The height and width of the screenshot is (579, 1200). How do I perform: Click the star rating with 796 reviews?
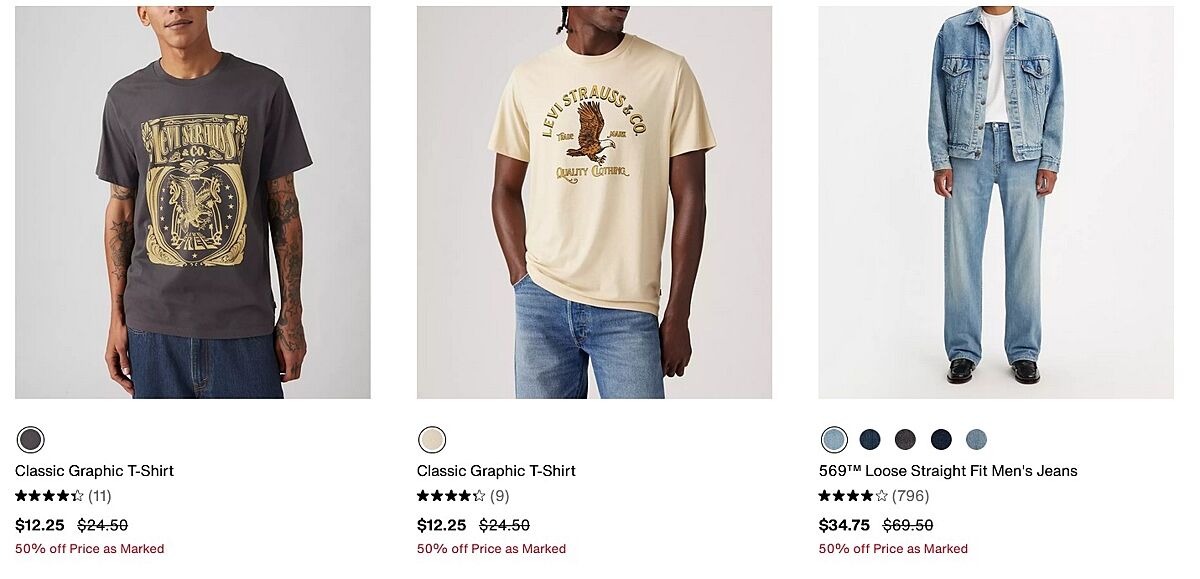873,496
